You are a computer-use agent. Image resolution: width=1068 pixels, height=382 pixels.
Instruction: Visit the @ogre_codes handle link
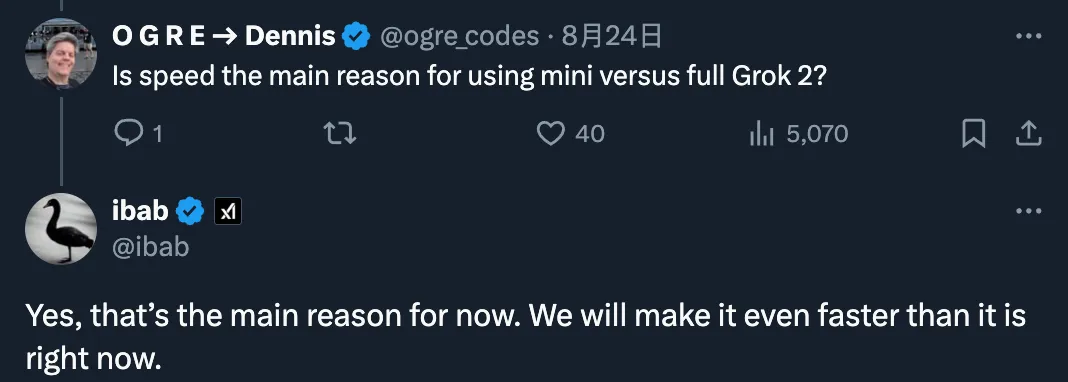tap(458, 36)
